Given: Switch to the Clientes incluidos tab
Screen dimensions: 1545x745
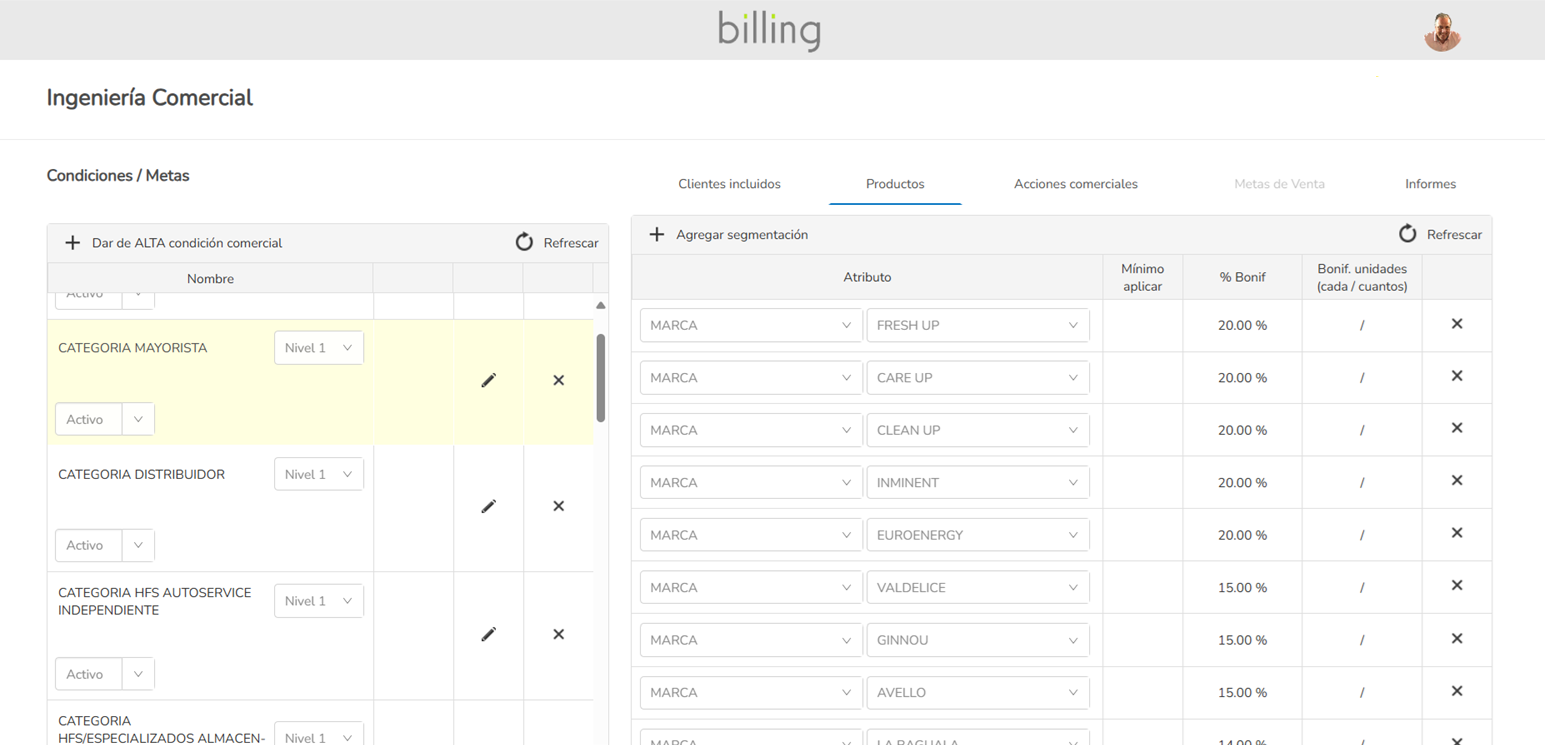Looking at the screenshot, I should point(729,184).
